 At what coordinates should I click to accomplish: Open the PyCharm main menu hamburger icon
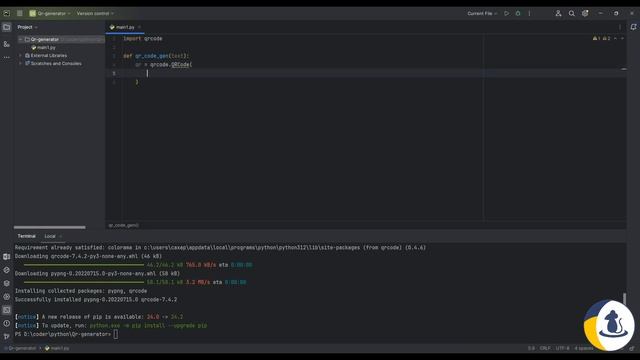[x=19, y=13]
